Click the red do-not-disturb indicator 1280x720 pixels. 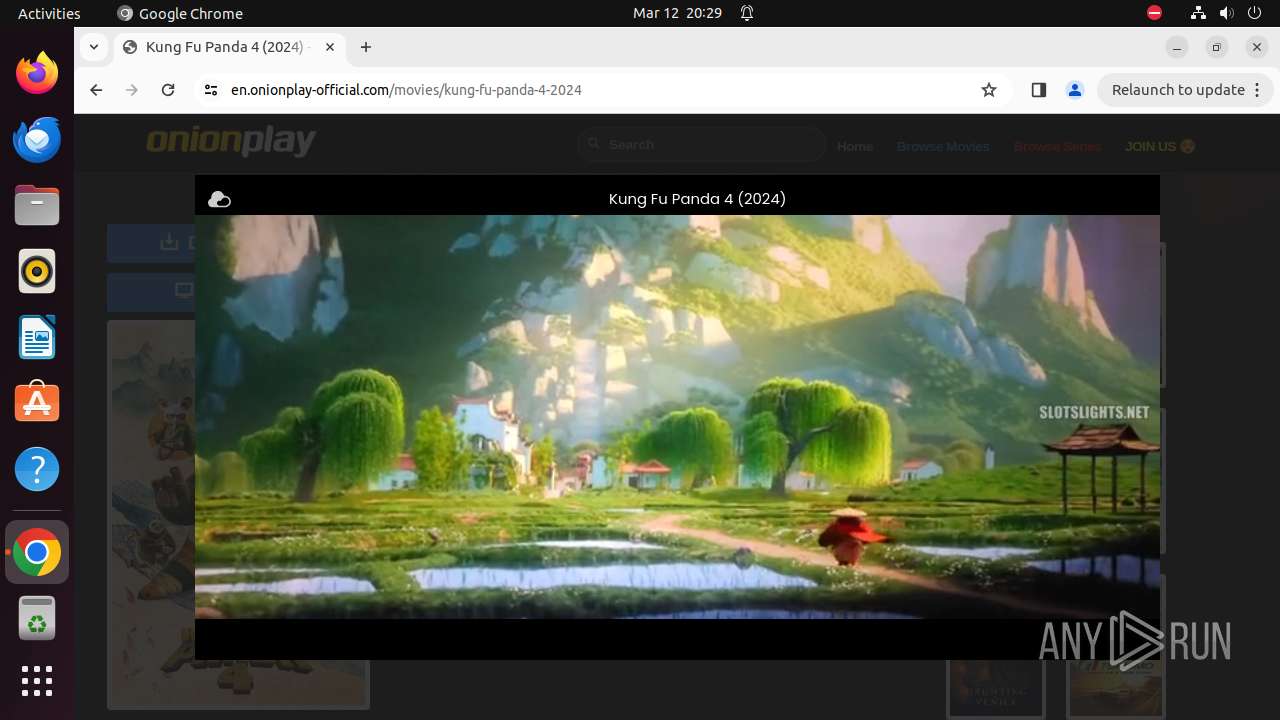click(1154, 13)
